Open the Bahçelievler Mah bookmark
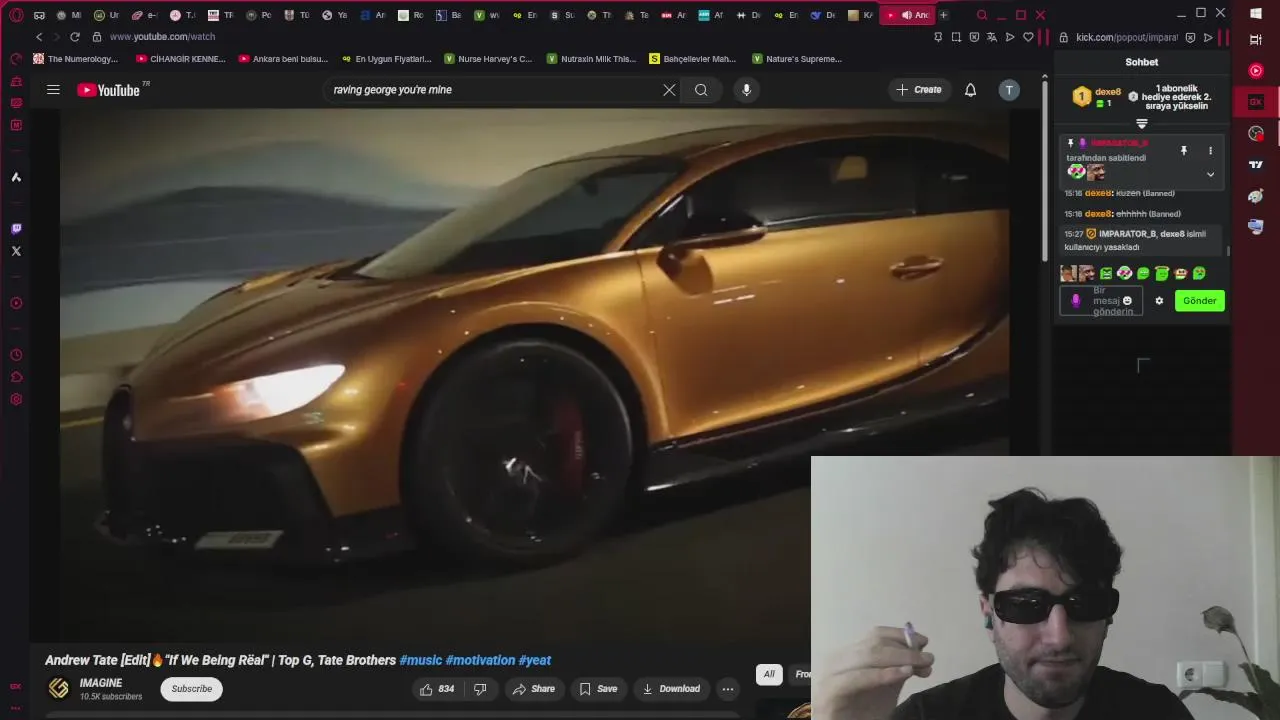The image size is (1280, 720). [x=693, y=59]
